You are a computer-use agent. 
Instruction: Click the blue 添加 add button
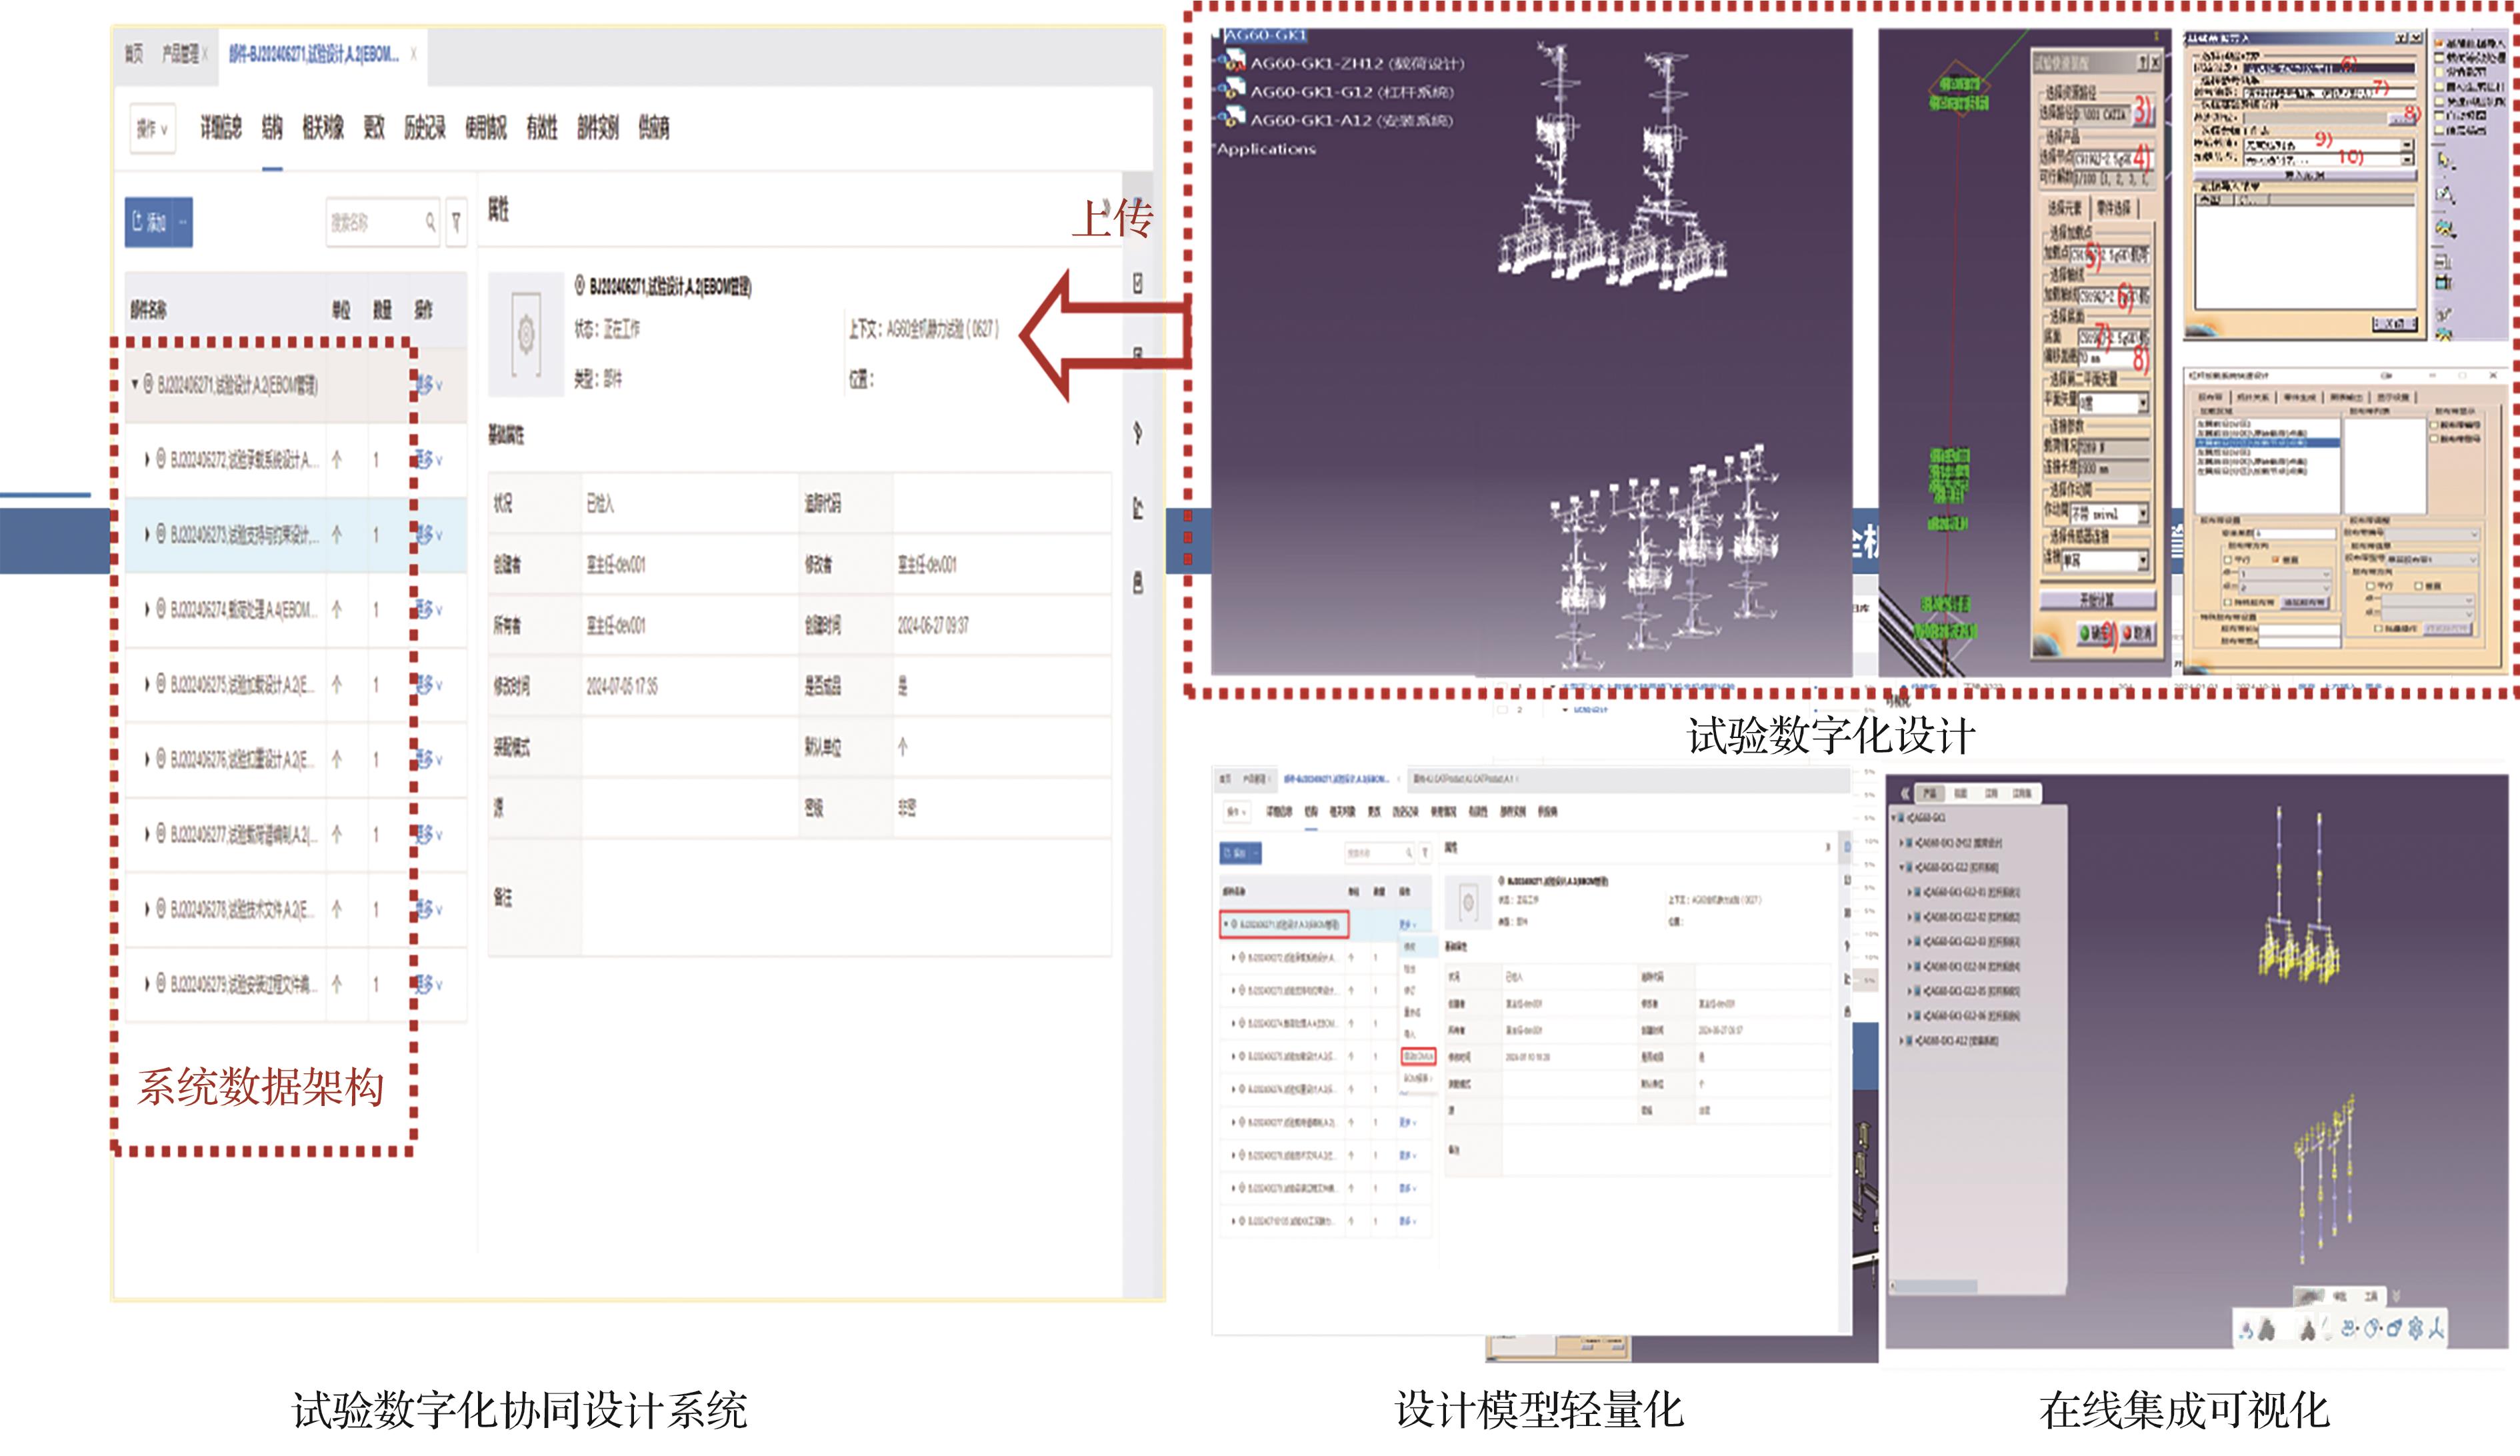pyautogui.click(x=149, y=222)
